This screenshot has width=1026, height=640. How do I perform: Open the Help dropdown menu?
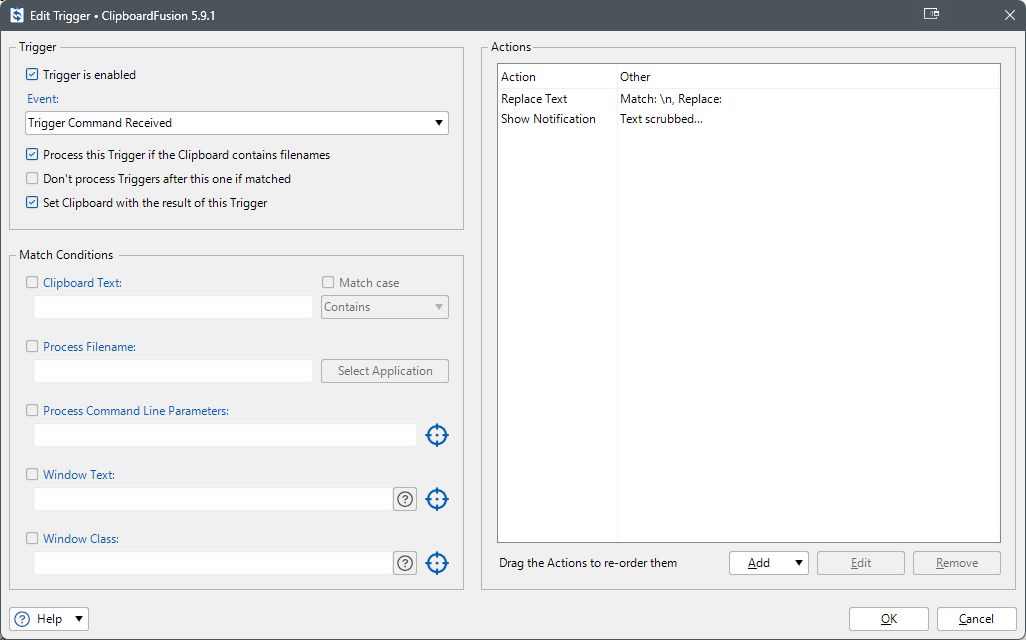(x=49, y=619)
